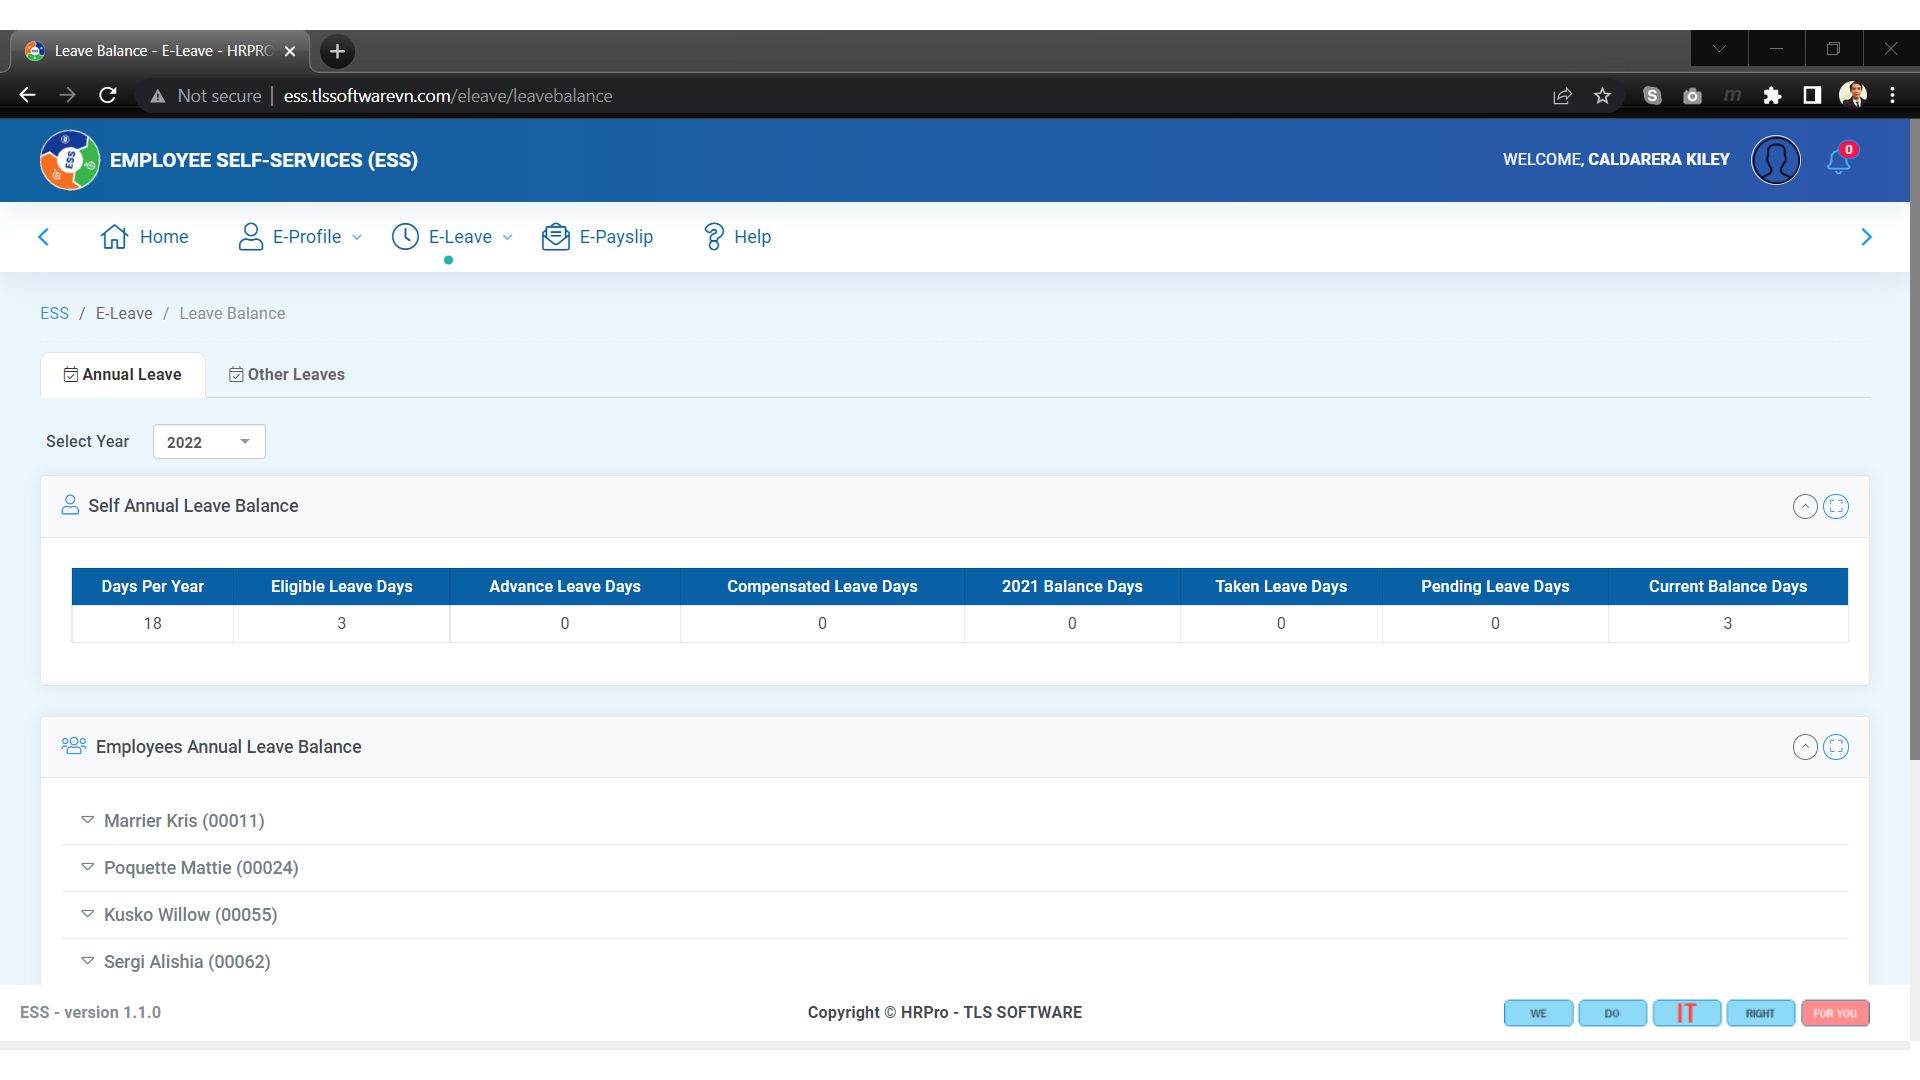Image resolution: width=1920 pixels, height=1080 pixels.
Task: Click the notification bell icon
Action: [x=1838, y=161]
